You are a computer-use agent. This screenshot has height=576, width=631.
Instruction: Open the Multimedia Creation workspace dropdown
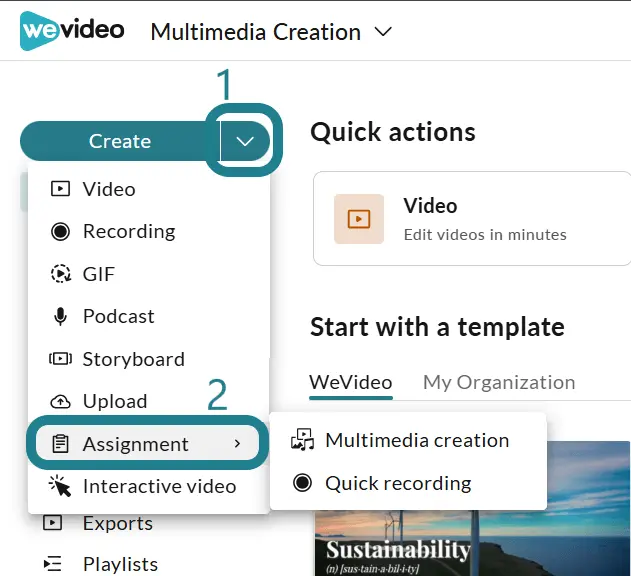click(x=271, y=32)
